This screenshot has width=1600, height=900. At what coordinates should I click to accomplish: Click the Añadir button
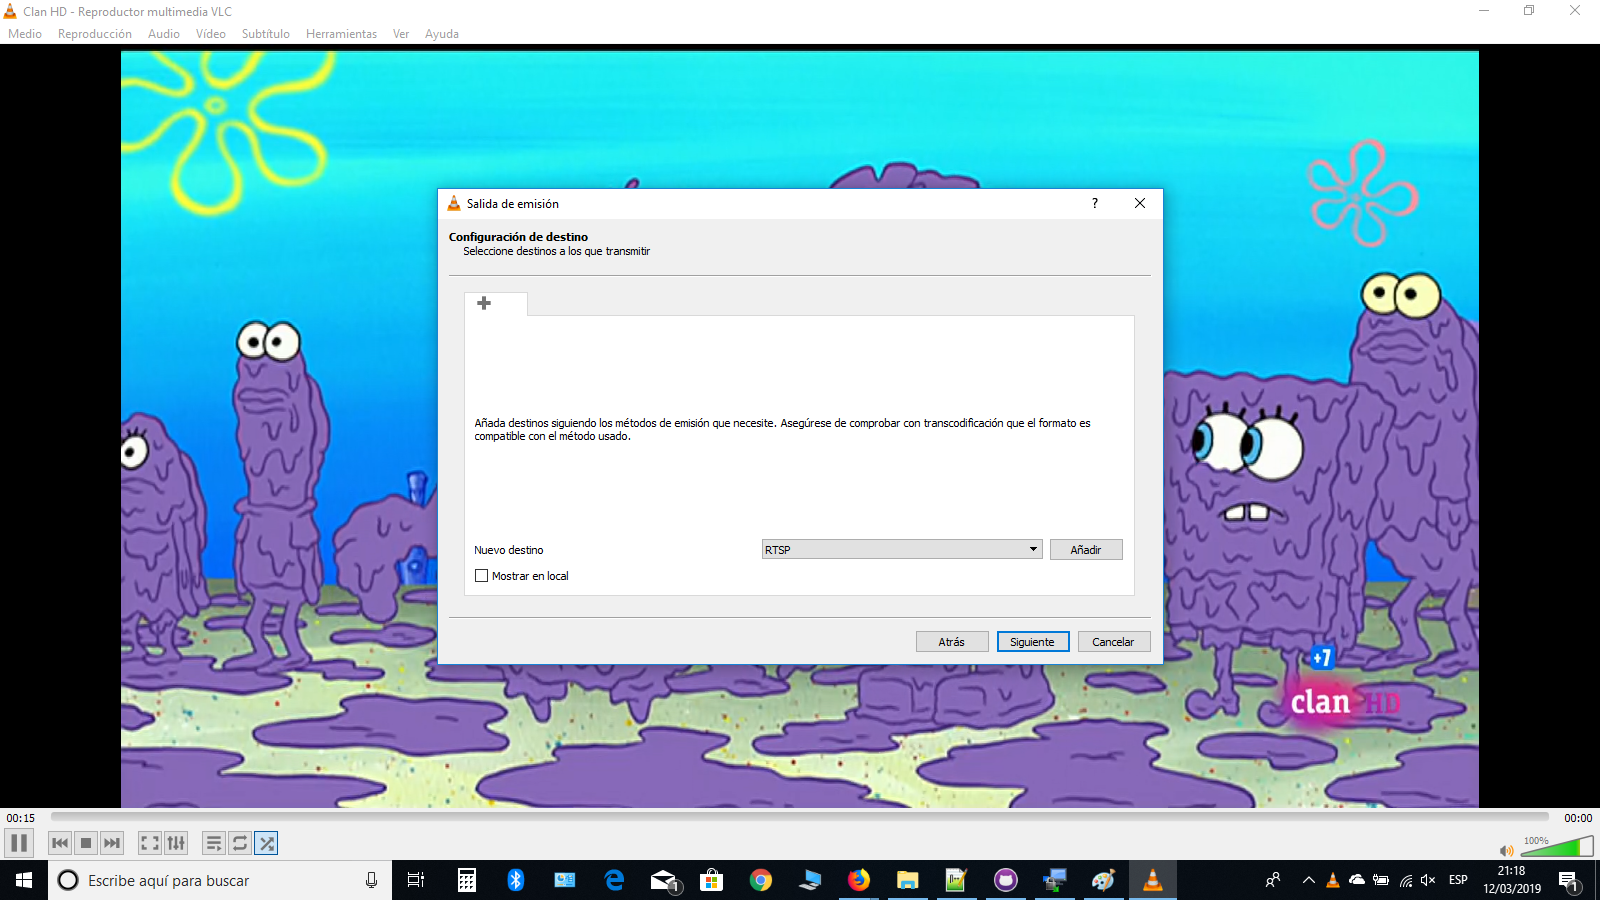1086,550
